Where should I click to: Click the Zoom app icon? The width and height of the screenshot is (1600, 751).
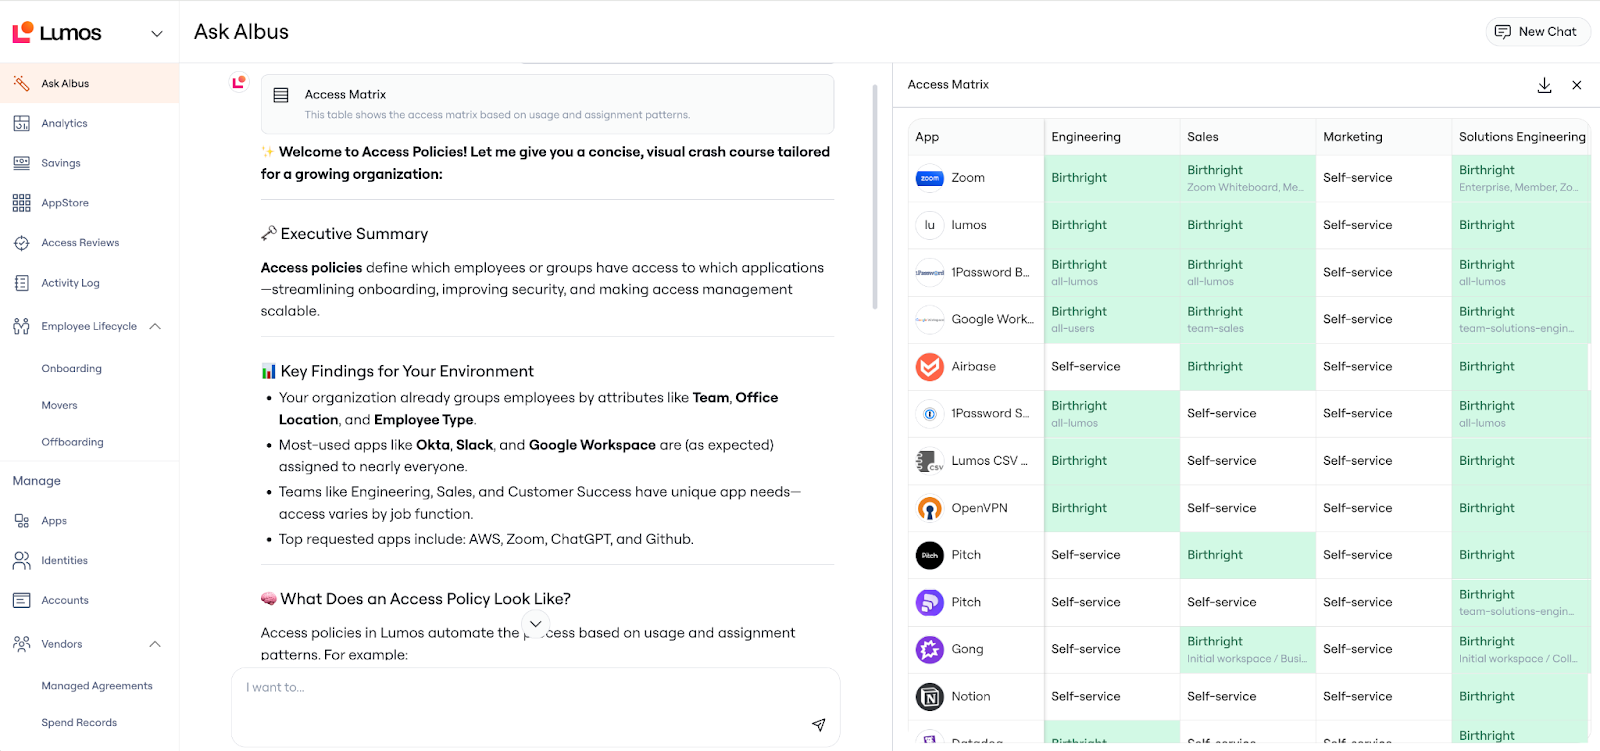coord(930,178)
